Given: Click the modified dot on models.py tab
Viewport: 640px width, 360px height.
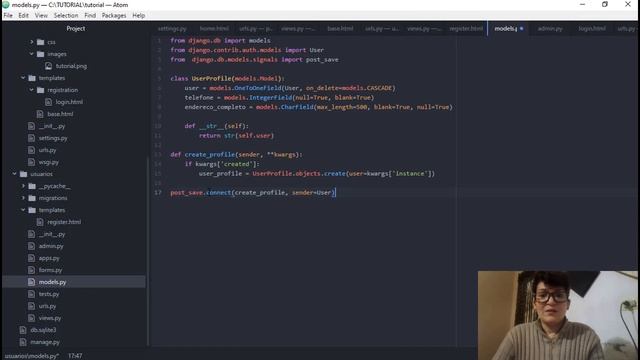Looking at the screenshot, I should click(522, 29).
